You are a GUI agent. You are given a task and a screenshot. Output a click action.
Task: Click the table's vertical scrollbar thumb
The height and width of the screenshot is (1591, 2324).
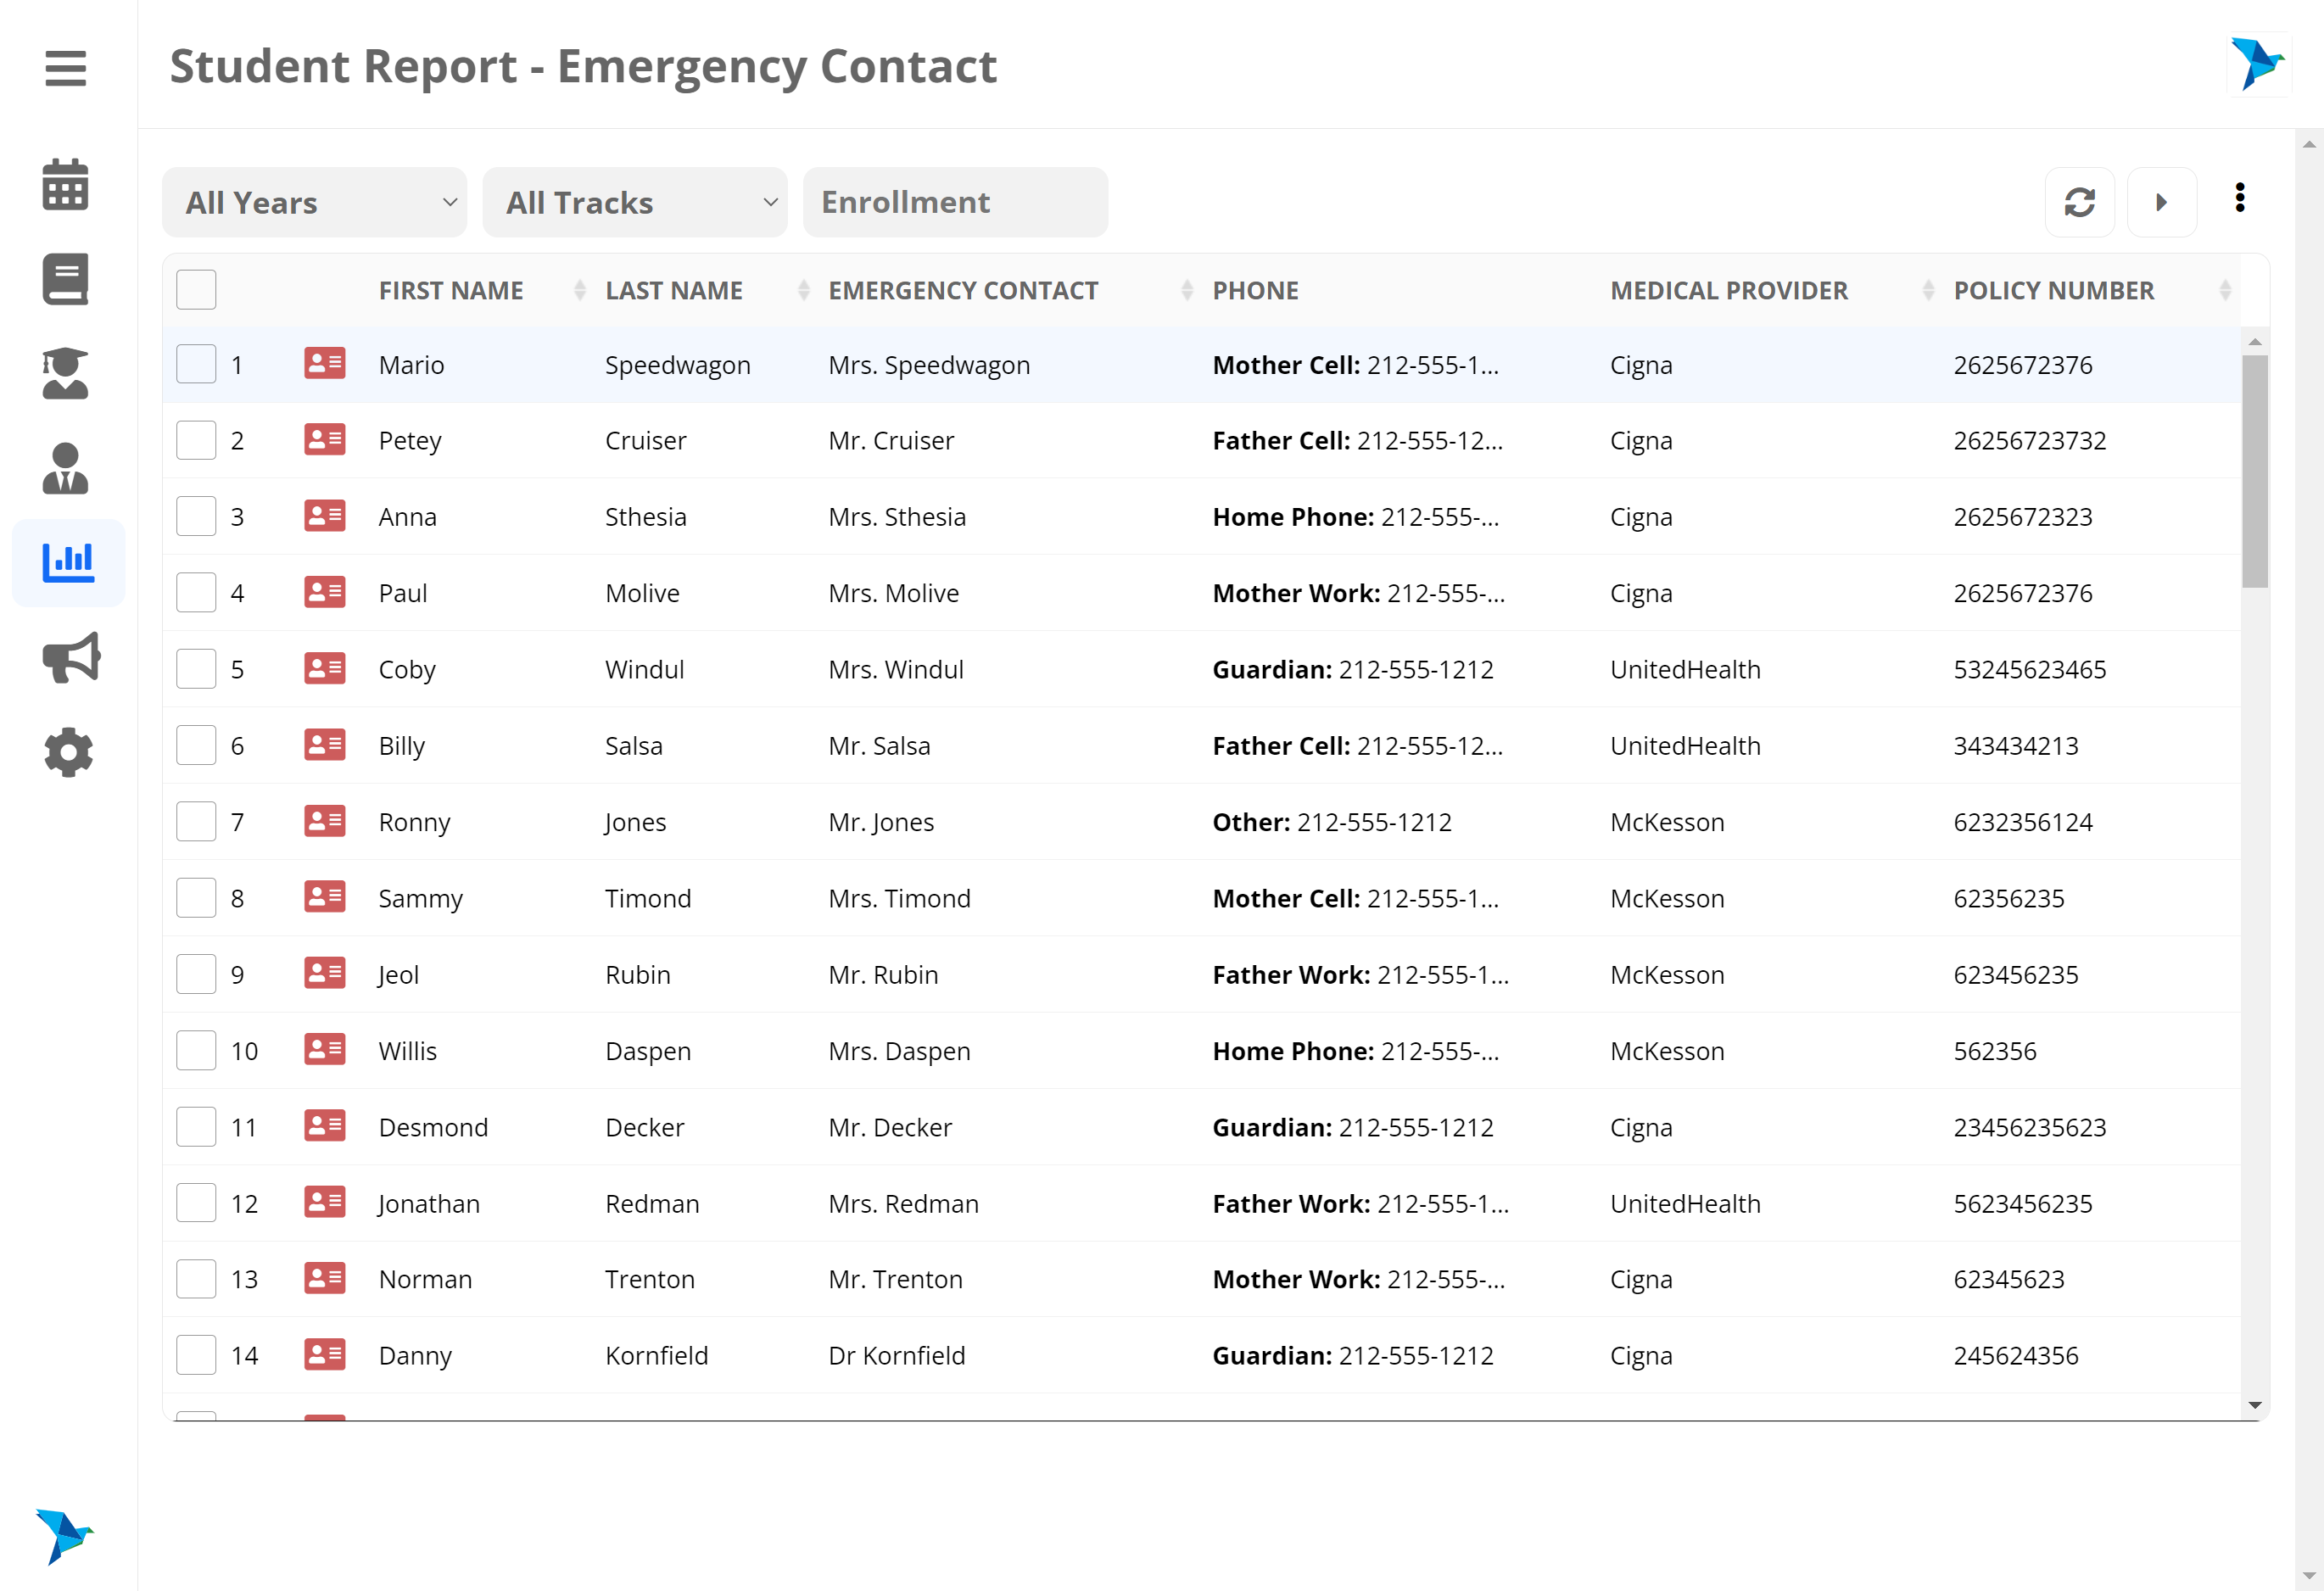click(x=2254, y=470)
